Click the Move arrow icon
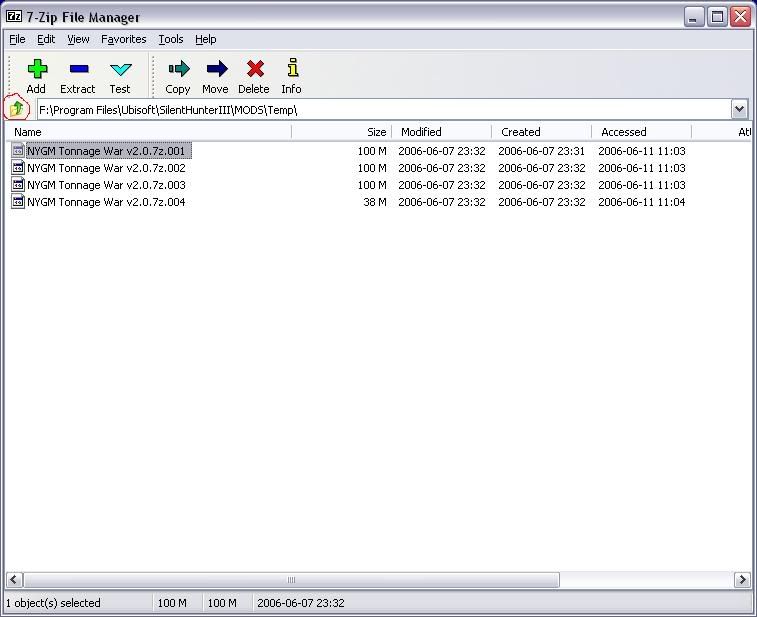Screen dimensions: 757x617 217,69
